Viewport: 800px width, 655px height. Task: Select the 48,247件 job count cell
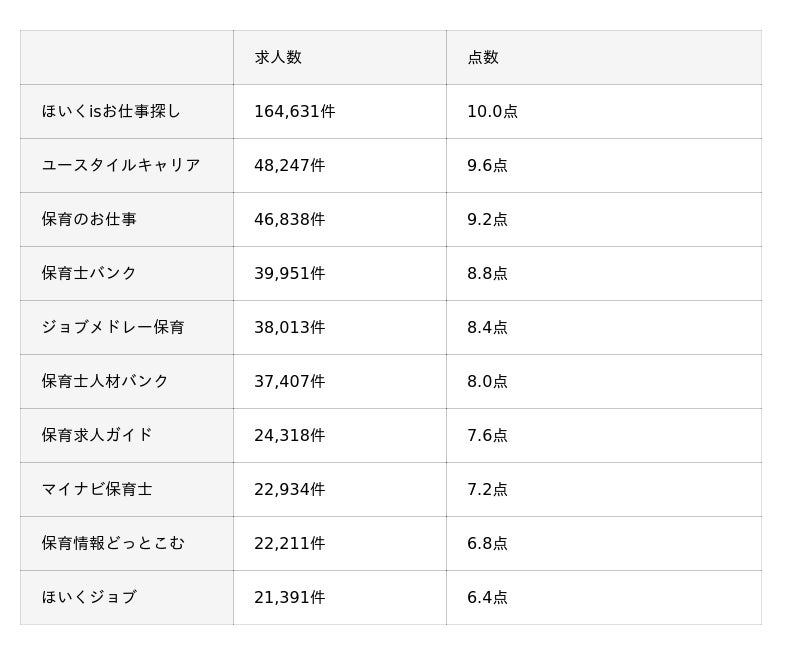click(x=290, y=166)
